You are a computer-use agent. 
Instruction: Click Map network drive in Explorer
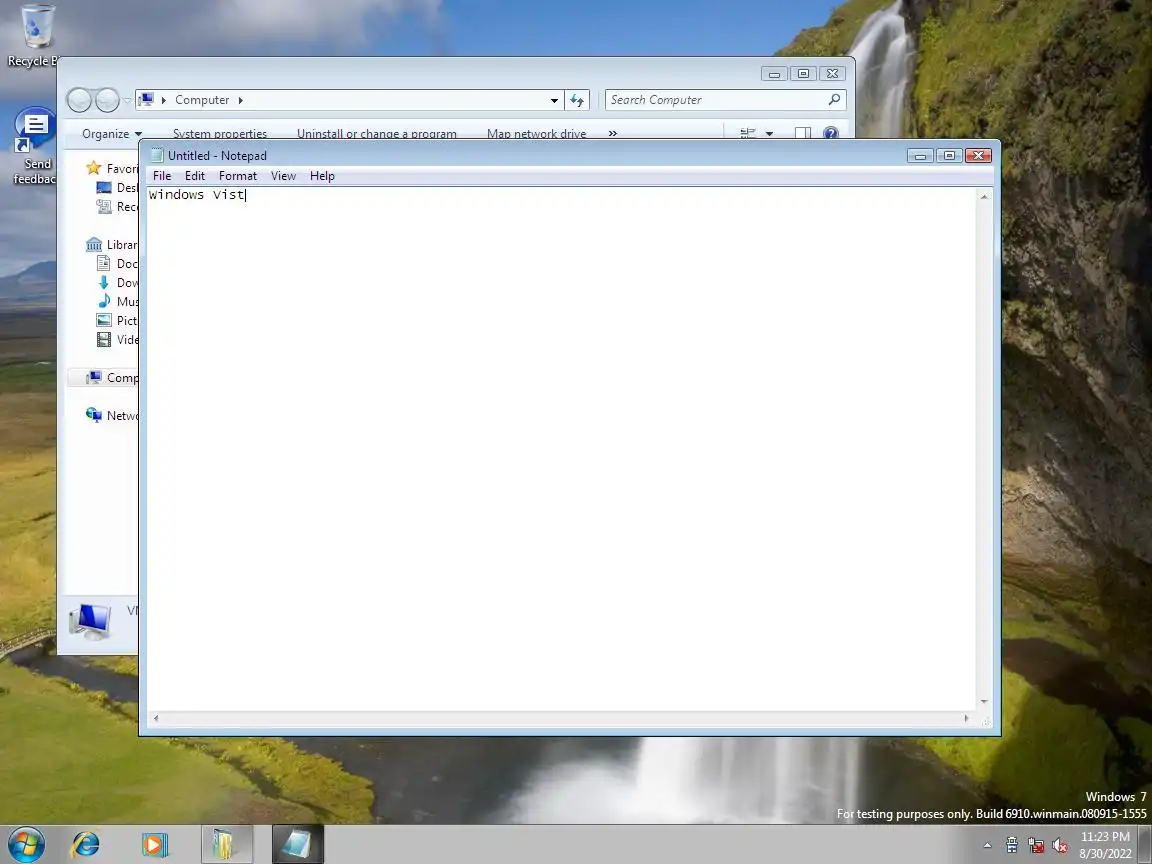click(x=536, y=133)
